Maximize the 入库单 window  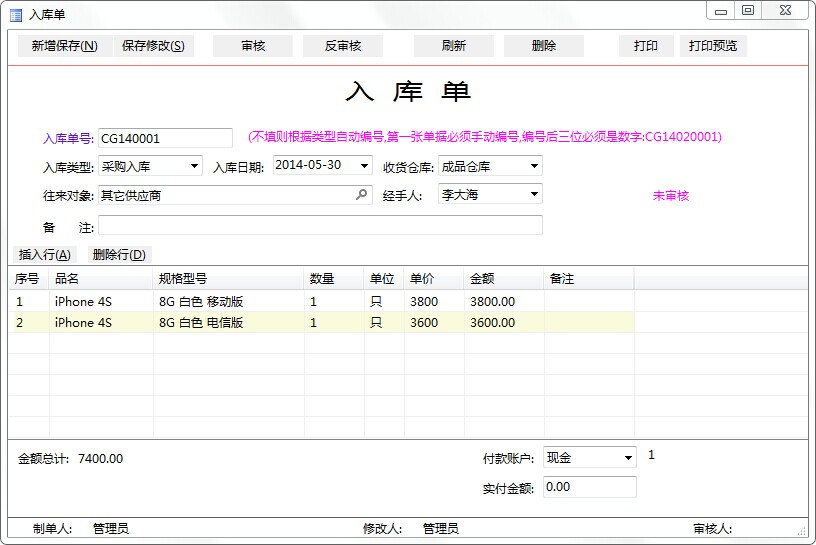tap(748, 11)
